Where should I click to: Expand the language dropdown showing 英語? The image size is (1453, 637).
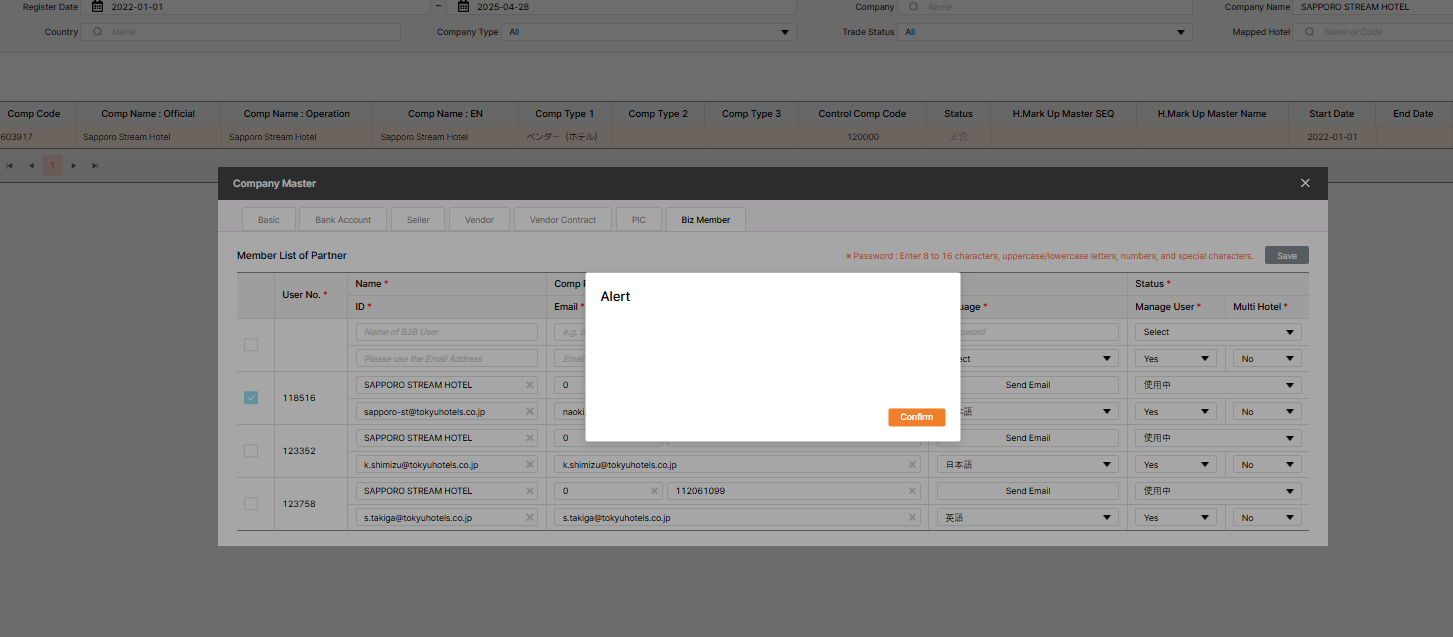pyautogui.click(x=1027, y=518)
